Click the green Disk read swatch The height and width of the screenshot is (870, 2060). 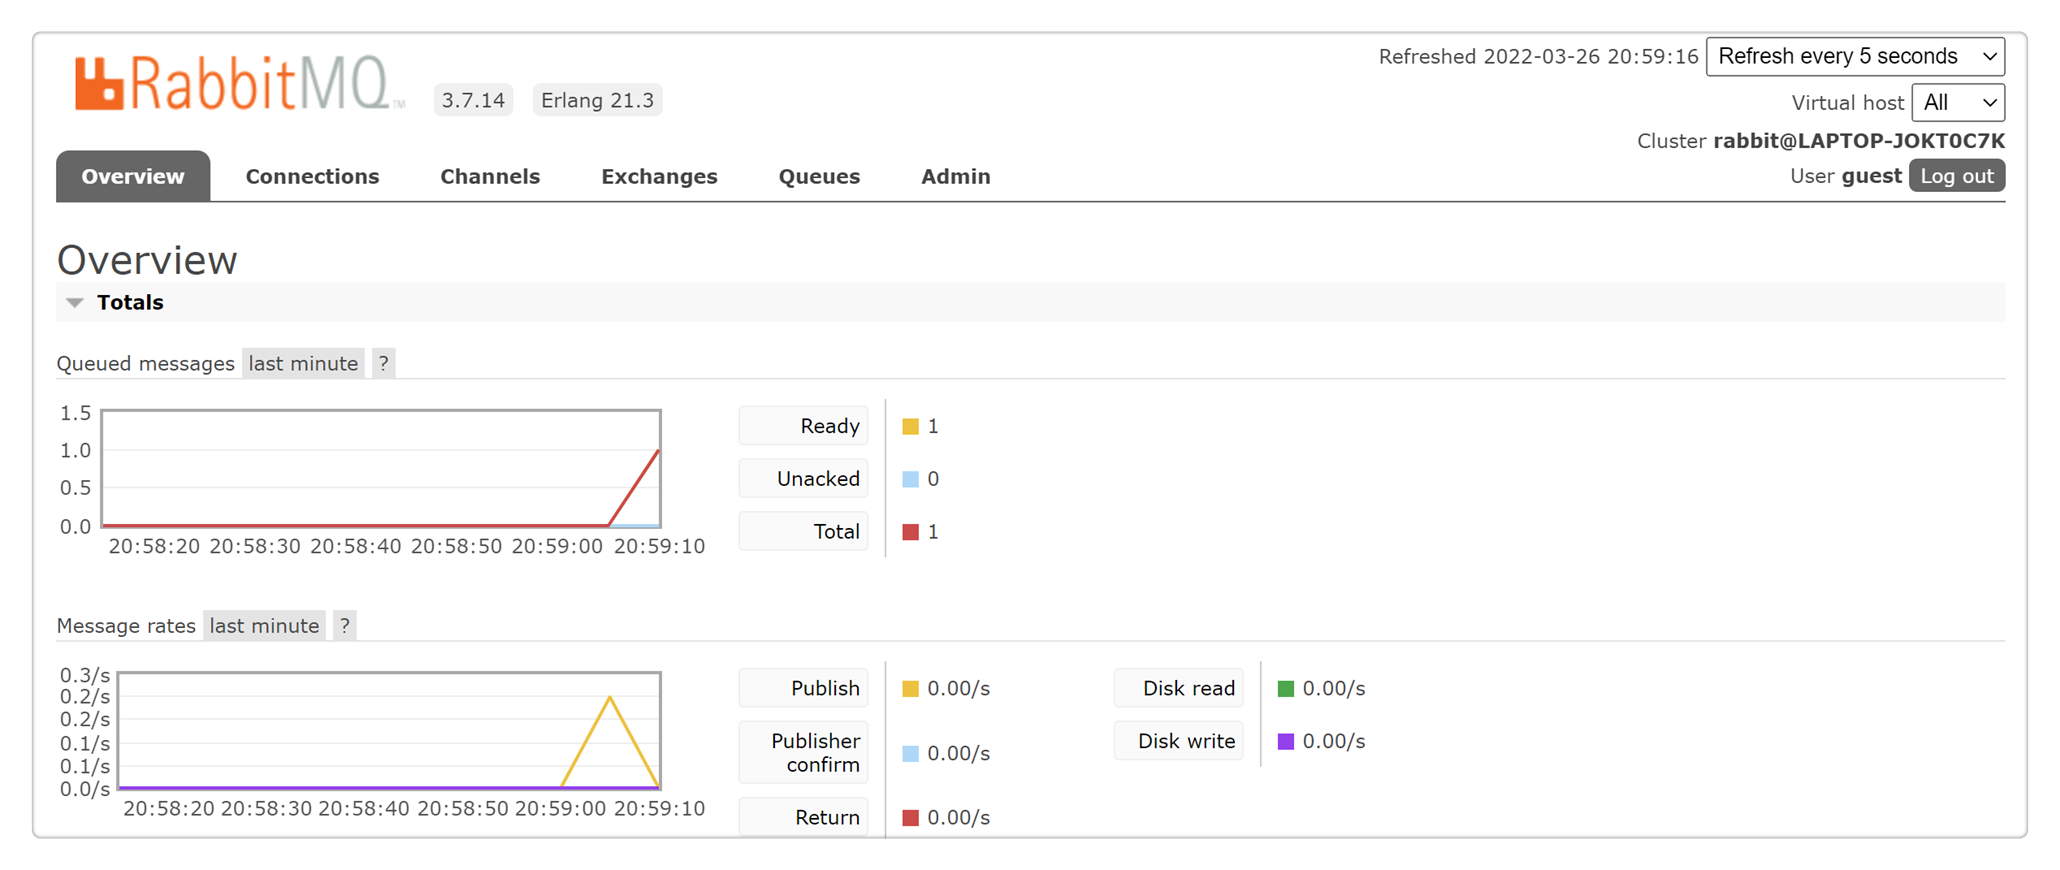1286,689
